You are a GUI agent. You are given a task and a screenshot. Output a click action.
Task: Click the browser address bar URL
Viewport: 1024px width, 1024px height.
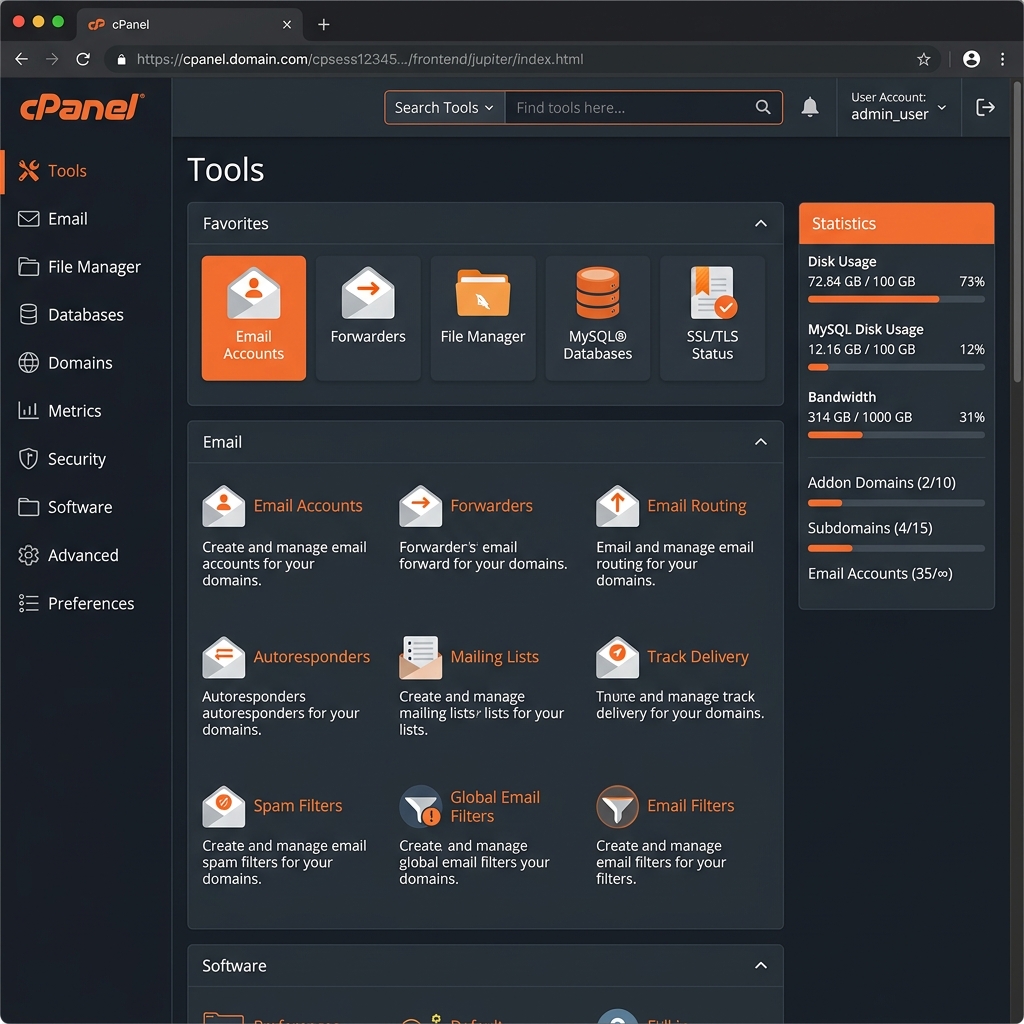click(x=360, y=59)
